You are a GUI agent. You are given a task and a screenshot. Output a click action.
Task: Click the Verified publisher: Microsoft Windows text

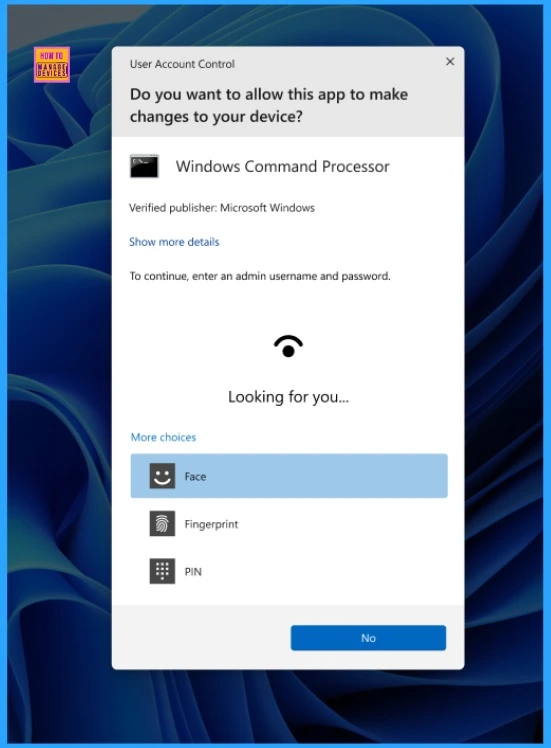(222, 208)
